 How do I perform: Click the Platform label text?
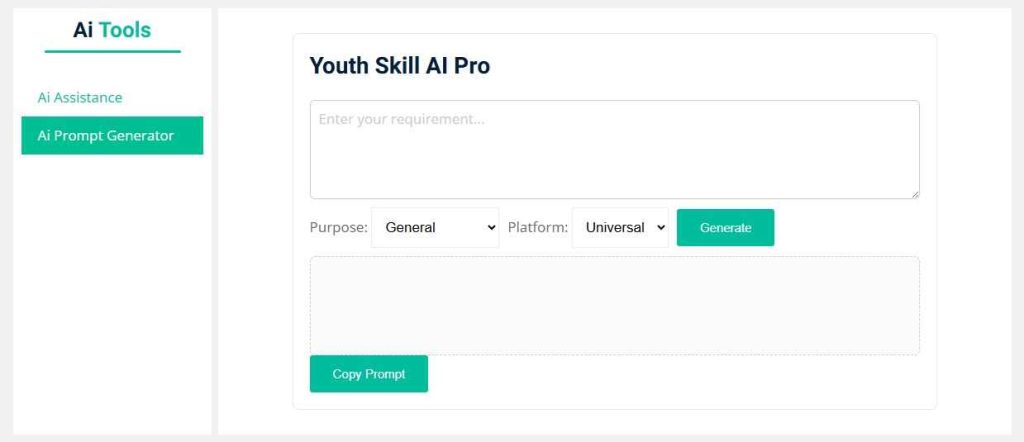coord(538,228)
